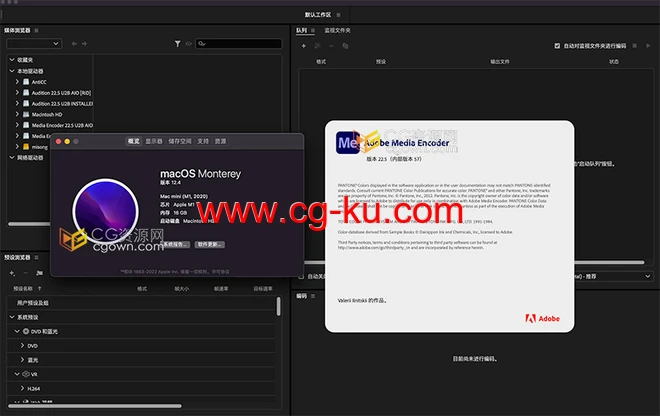This screenshot has width=660, height=416.
Task: Expand the Audition 22.5 U2B AIO [RiD] node
Action: 17,93
